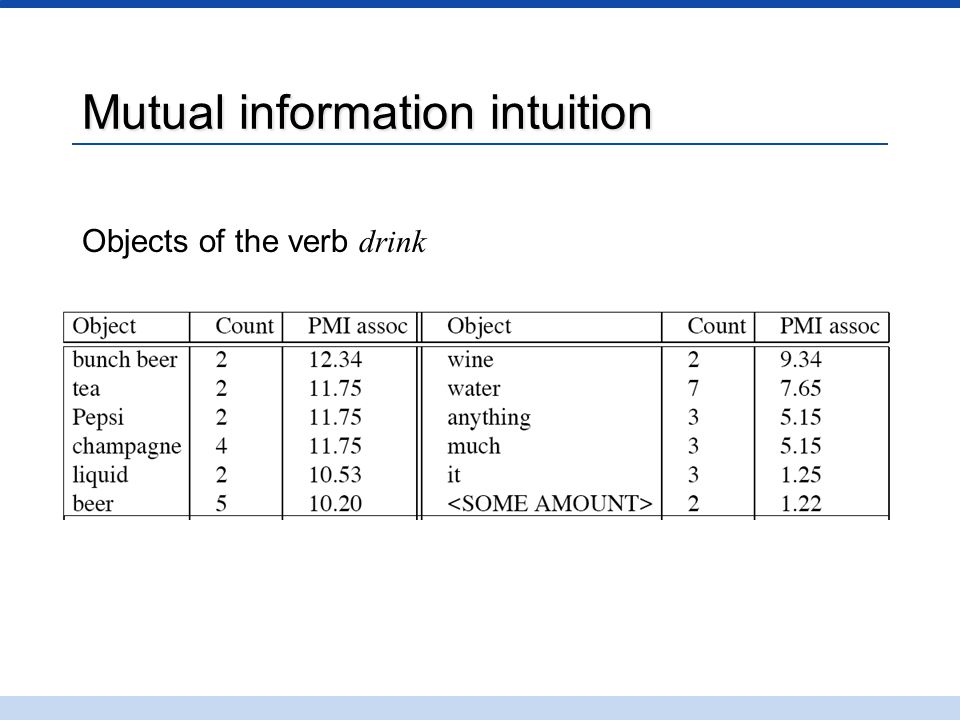This screenshot has width=960, height=720.
Task: Click the PMI value 9.34 for wine
Action: (x=800, y=359)
